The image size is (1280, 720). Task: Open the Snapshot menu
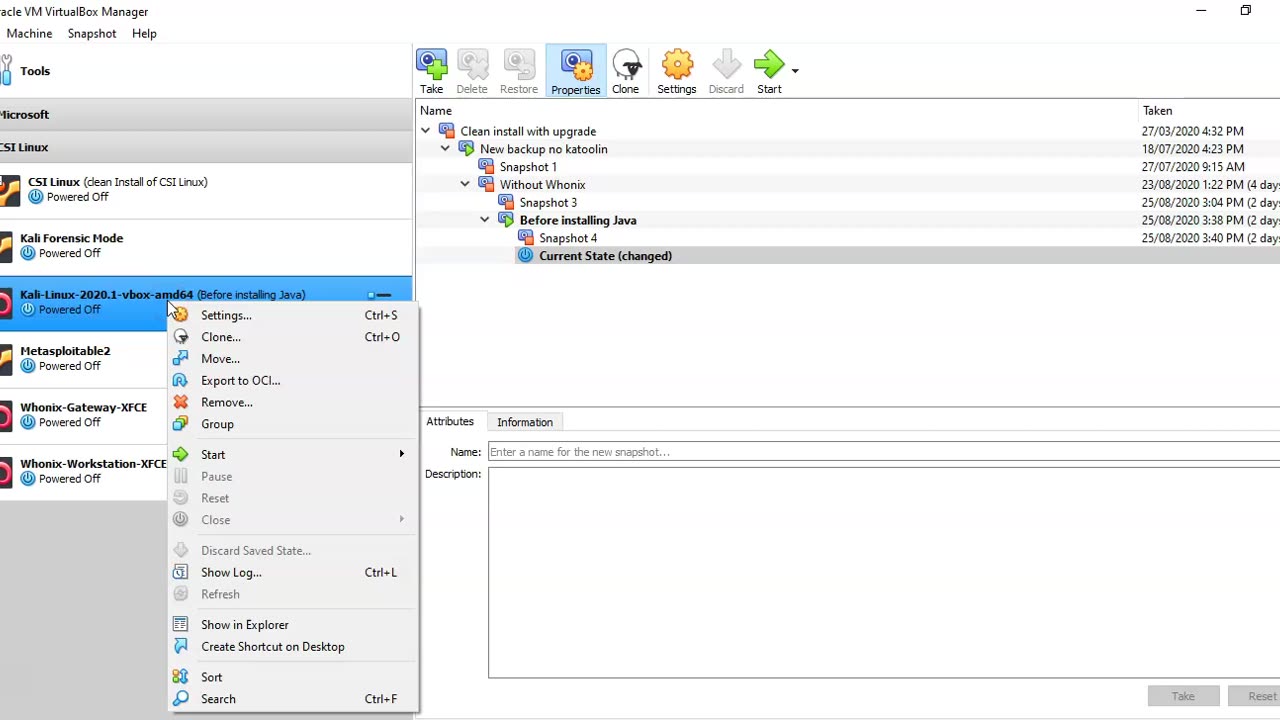pyautogui.click(x=92, y=33)
